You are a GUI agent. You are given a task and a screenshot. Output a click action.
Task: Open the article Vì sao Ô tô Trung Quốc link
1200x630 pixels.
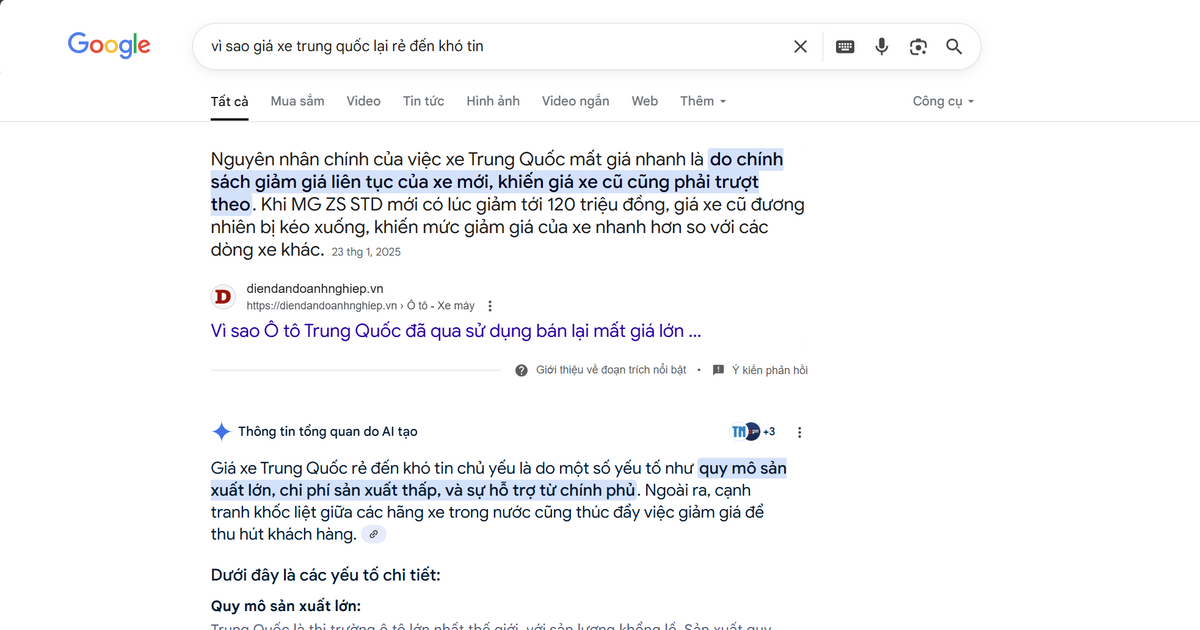[455, 330]
